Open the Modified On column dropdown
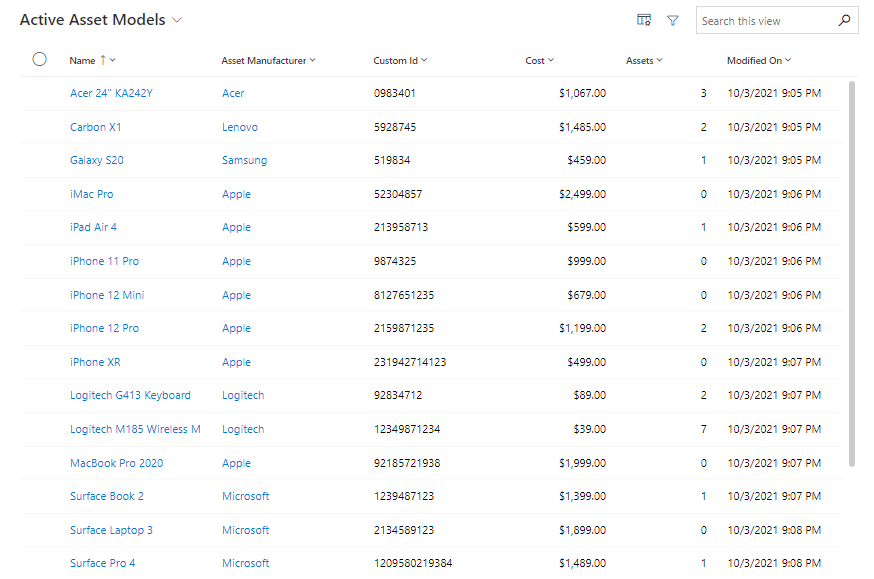Image resolution: width=874 pixels, height=579 pixels. point(788,60)
